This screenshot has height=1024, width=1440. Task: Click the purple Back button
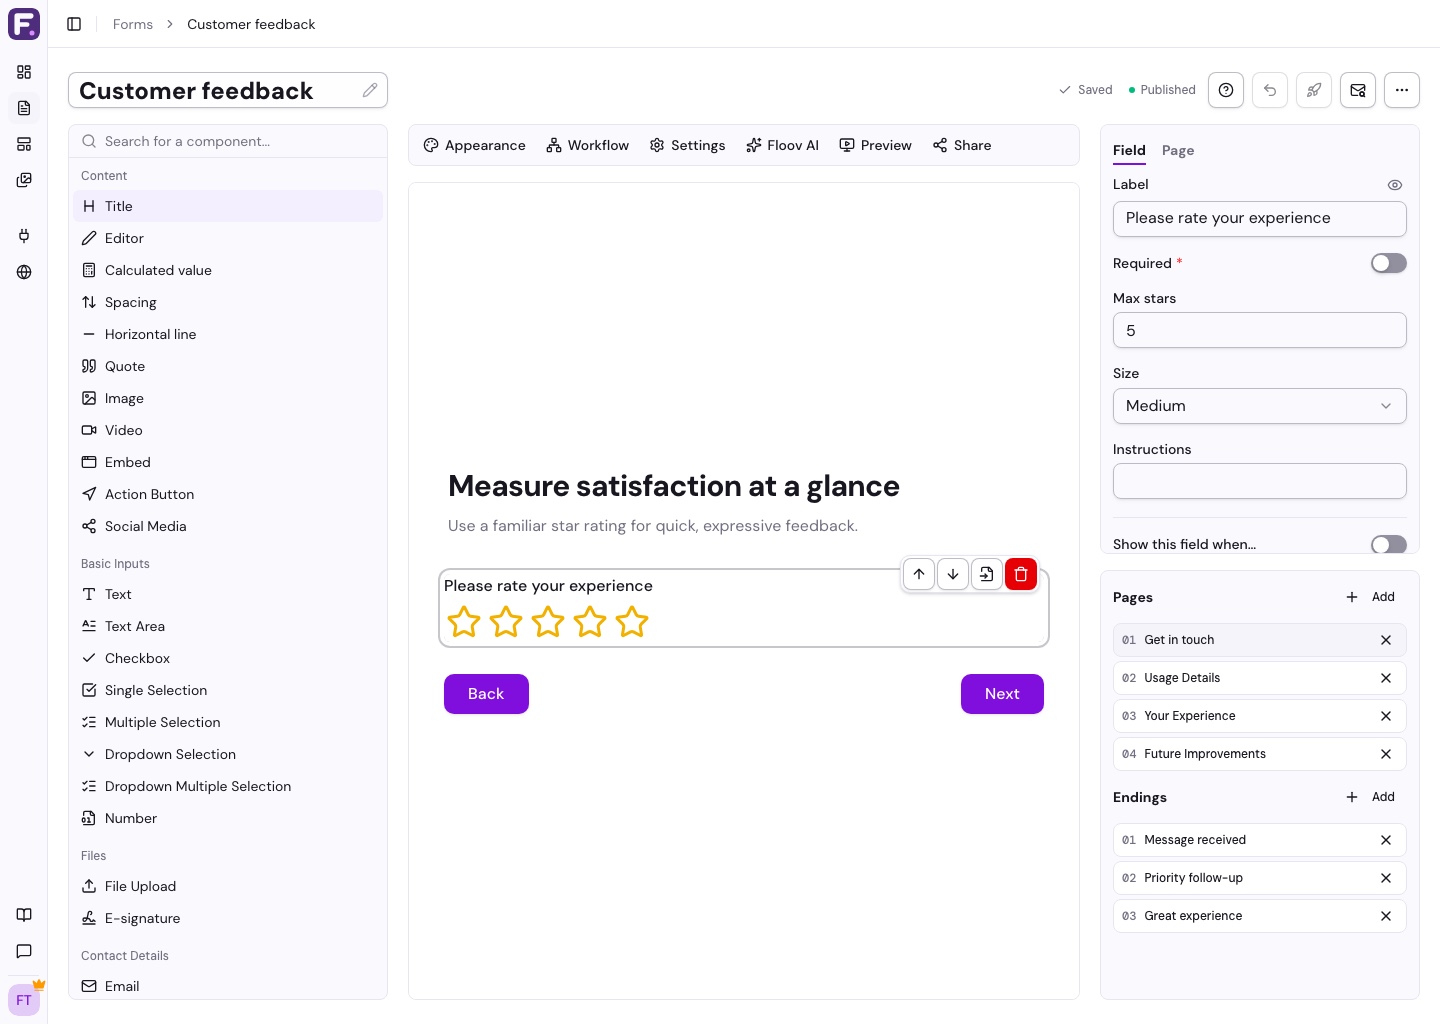[x=486, y=694]
